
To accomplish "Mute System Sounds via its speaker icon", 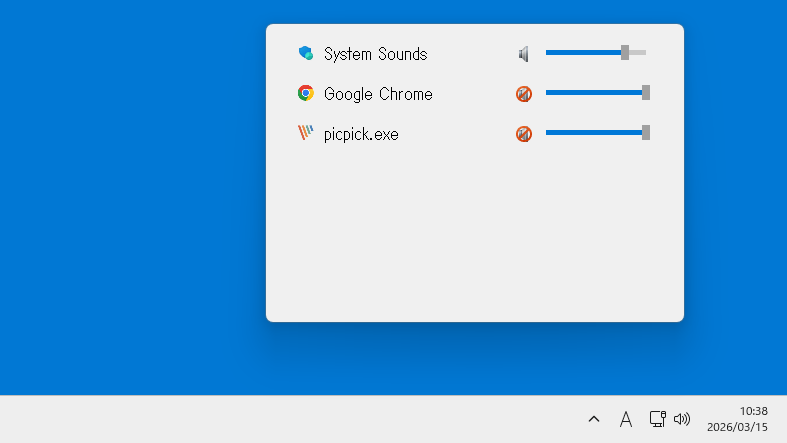I will (523, 54).
